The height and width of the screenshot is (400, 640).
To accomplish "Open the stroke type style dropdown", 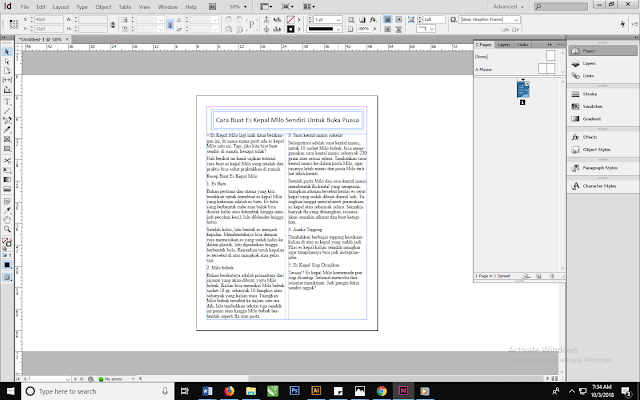I will click(x=338, y=29).
